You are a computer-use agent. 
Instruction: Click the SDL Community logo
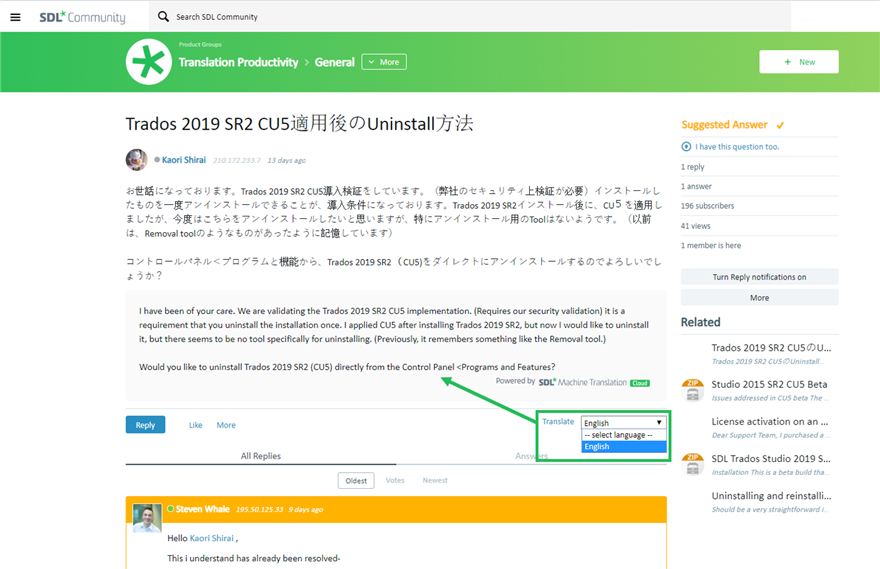click(x=82, y=17)
